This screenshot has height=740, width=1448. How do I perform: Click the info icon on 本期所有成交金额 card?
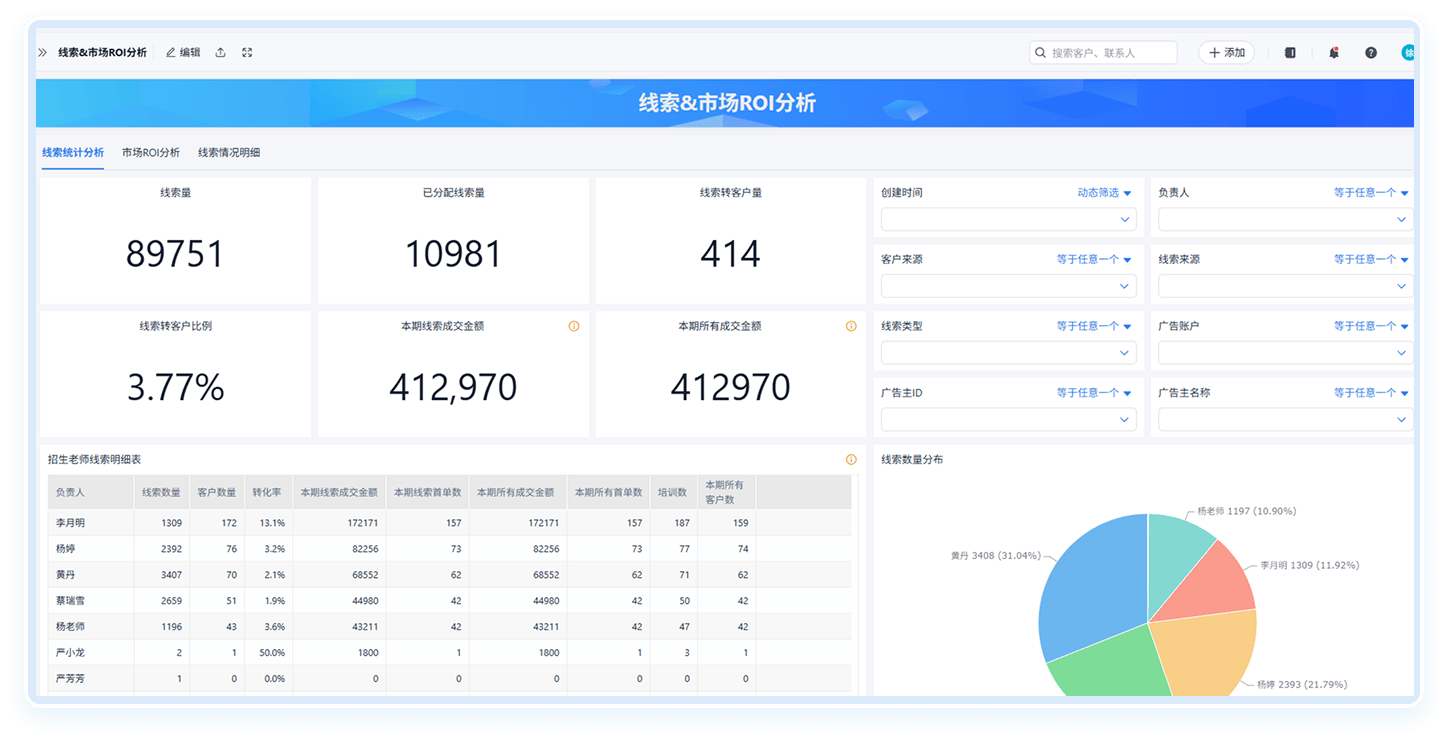(851, 326)
